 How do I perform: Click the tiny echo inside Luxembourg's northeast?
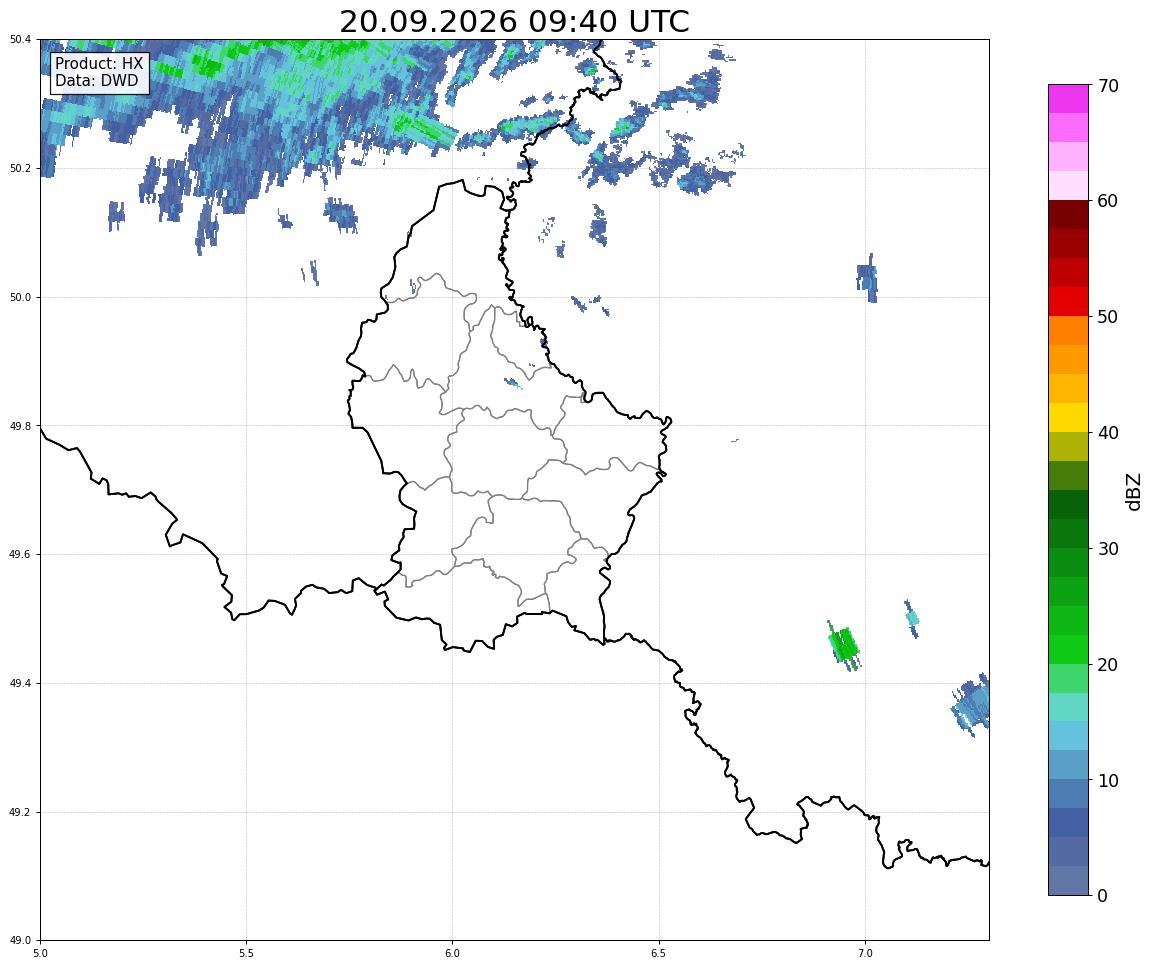(513, 383)
